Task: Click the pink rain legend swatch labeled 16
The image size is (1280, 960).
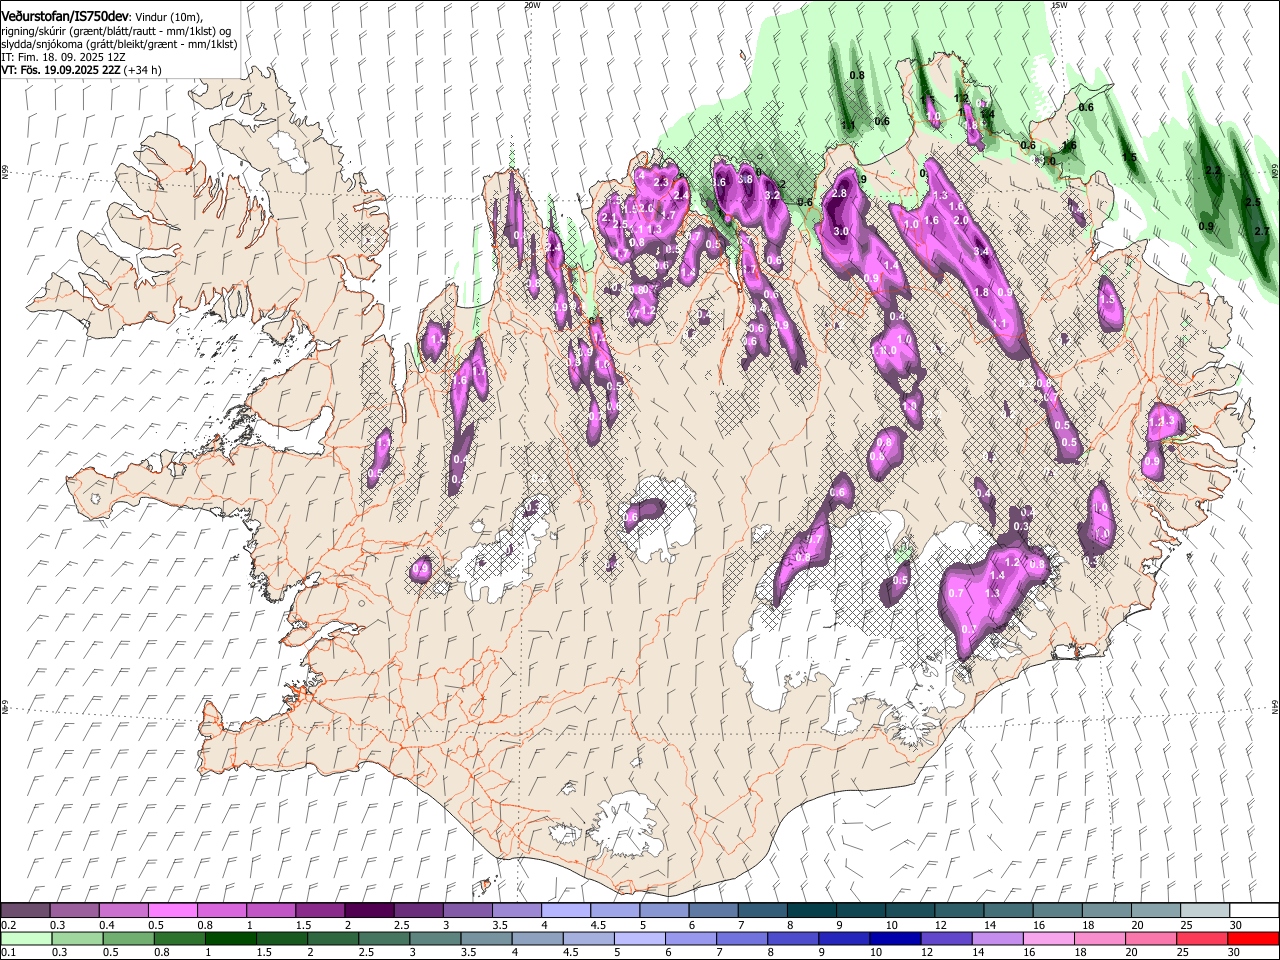Action: pos(1049,938)
